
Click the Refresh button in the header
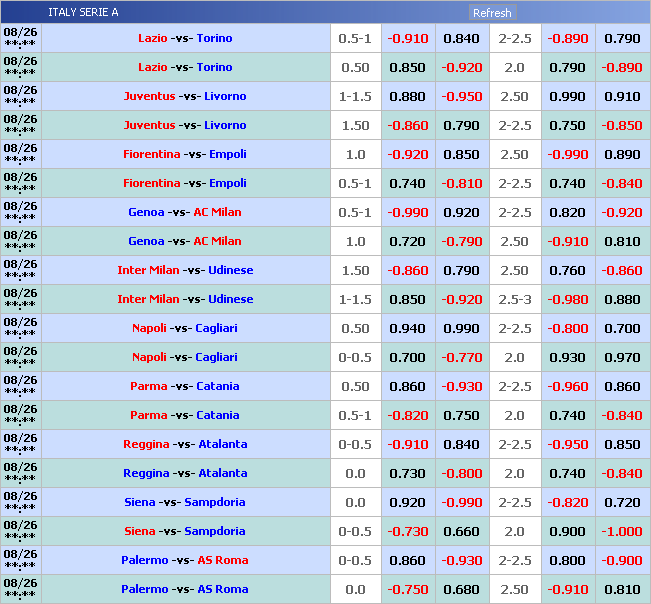(492, 13)
